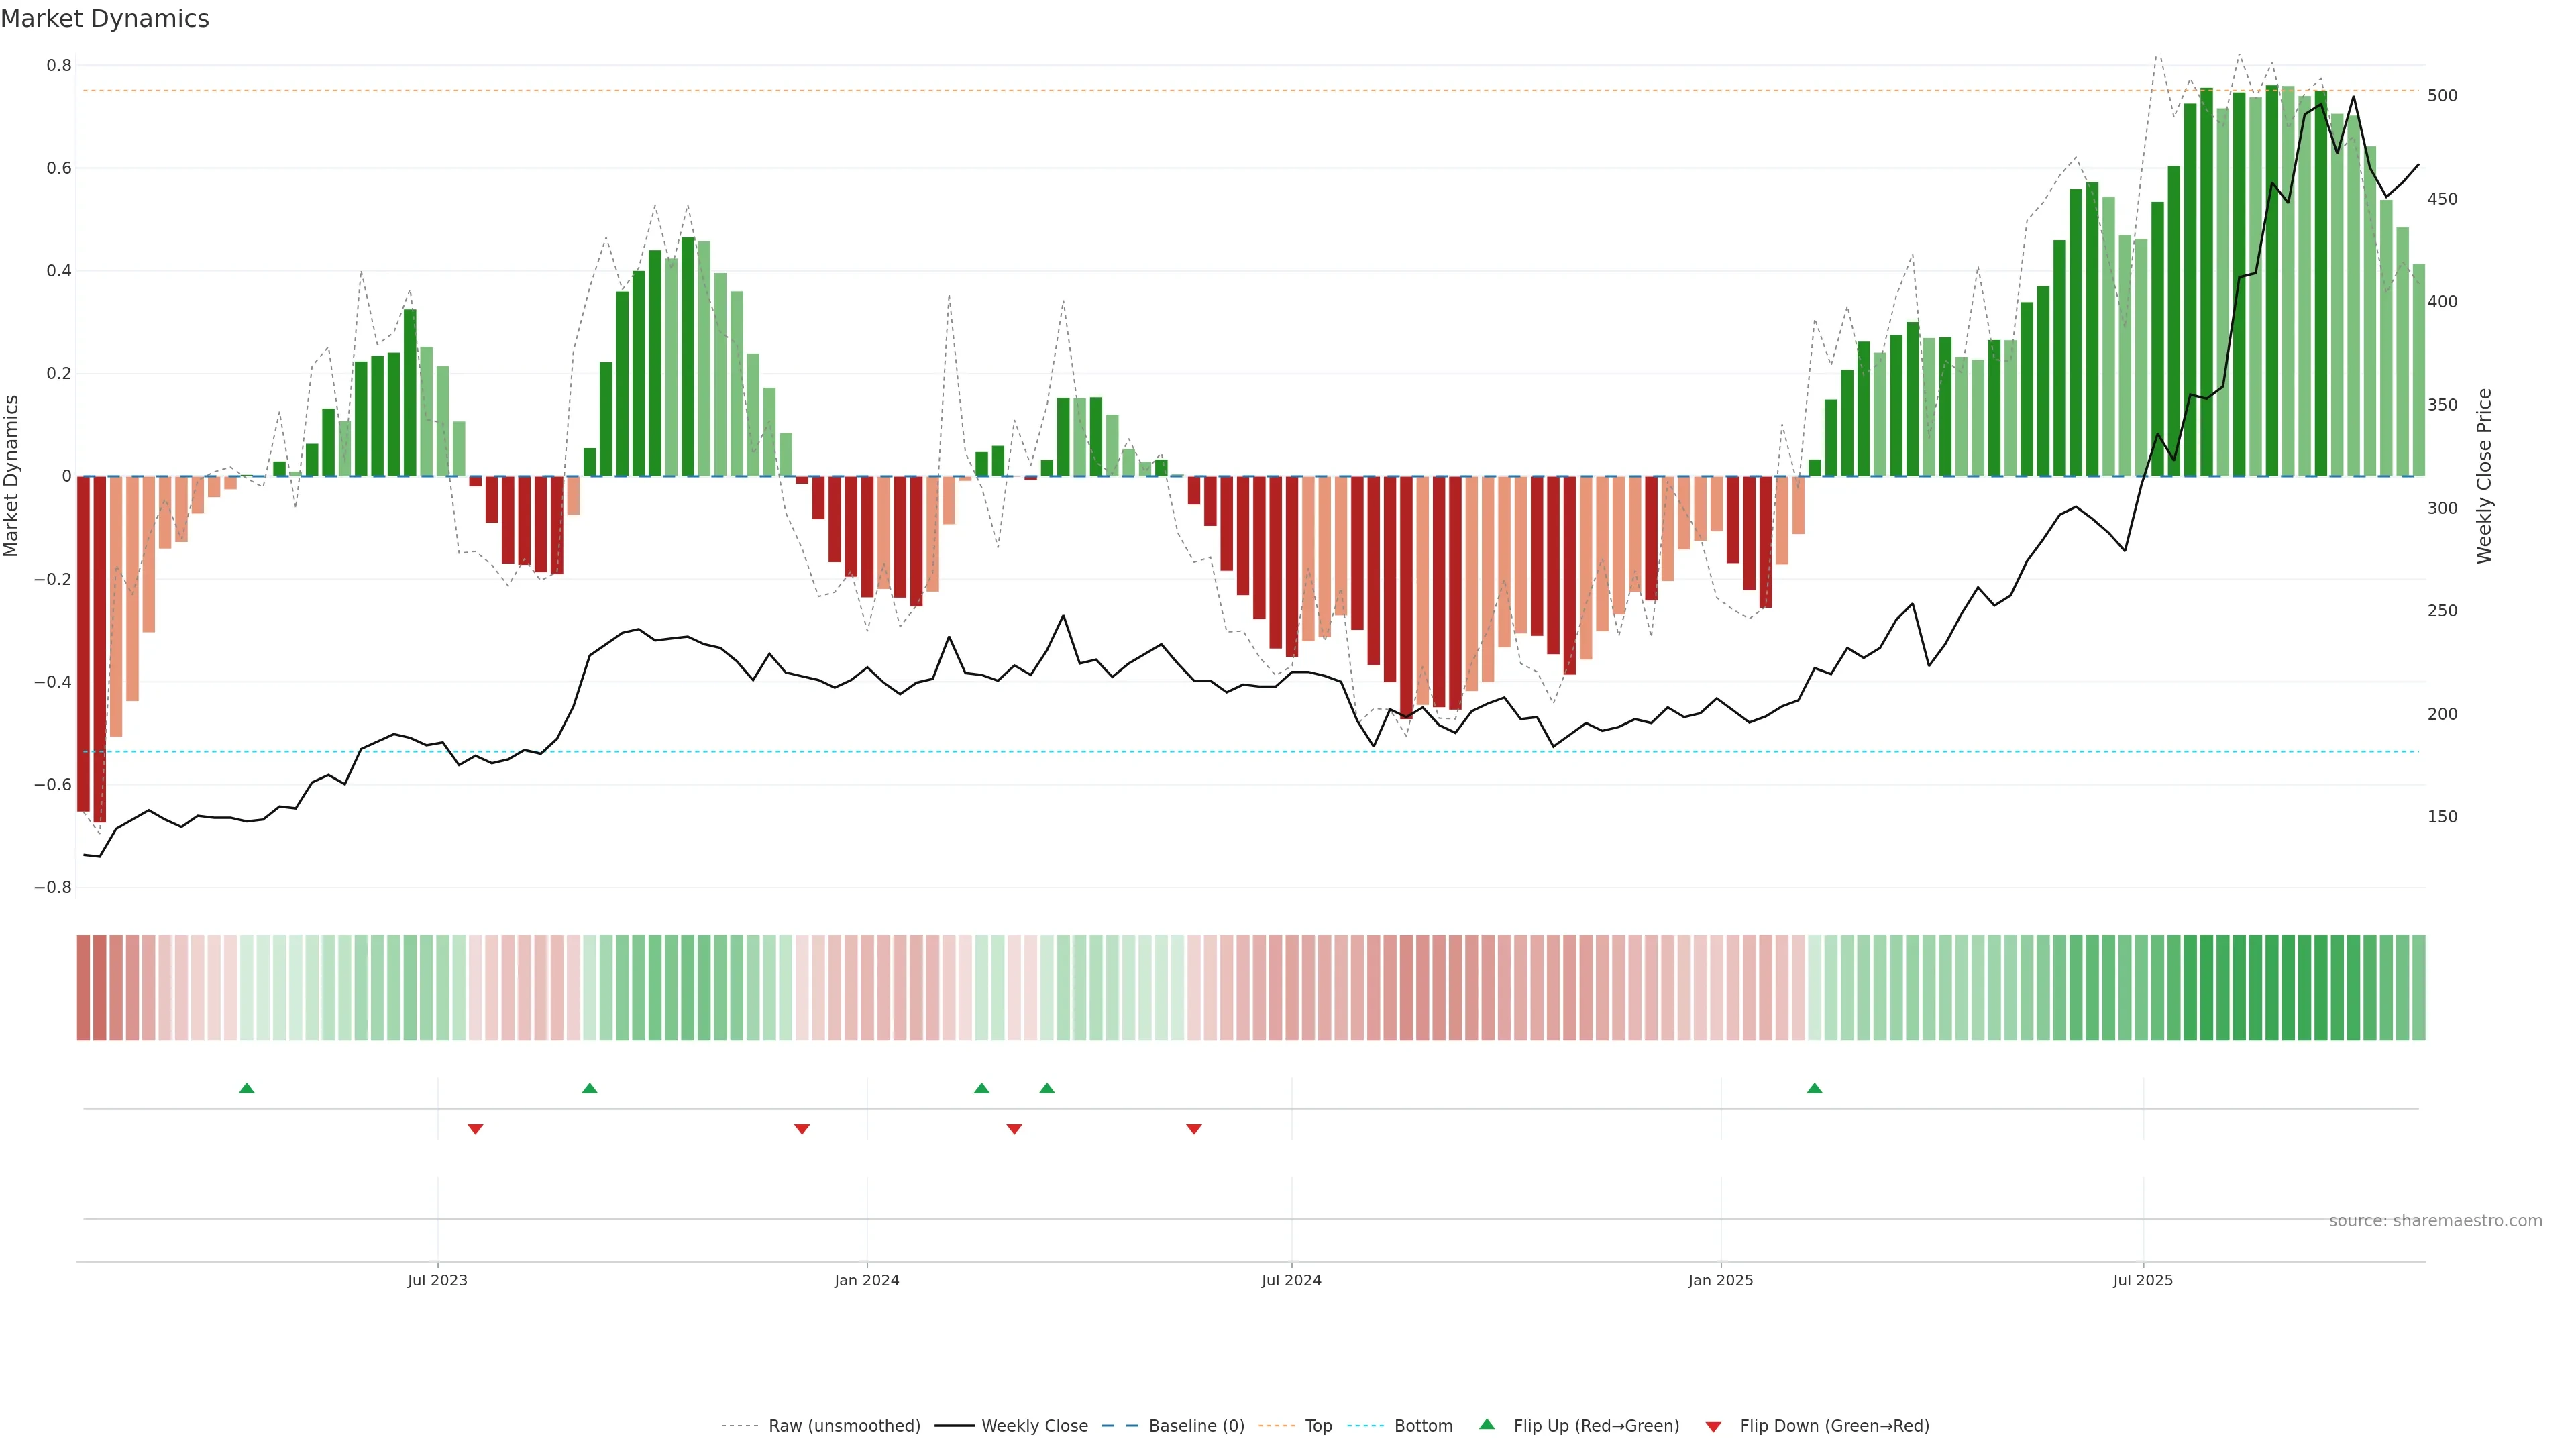Click the 500 tick on right price axis
Viewport: 2576px width, 1449px height.
(2442, 96)
